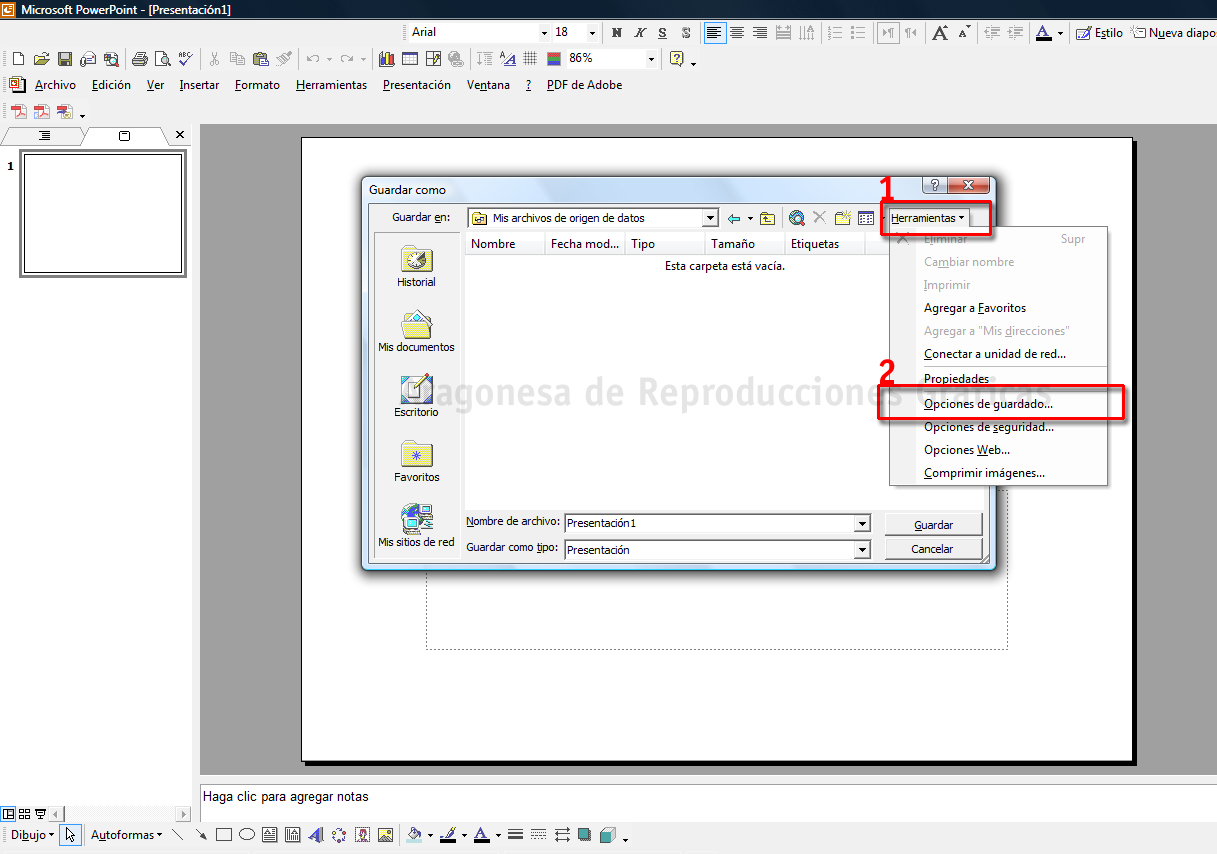
Task: Open the zoom 86% dropdown
Action: pos(651,59)
